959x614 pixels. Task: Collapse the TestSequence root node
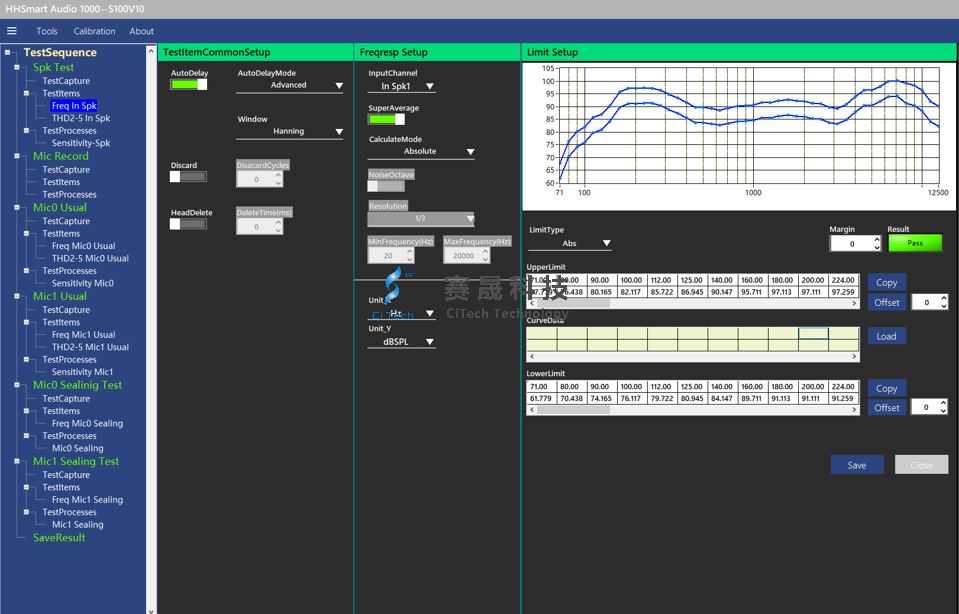tap(7, 52)
